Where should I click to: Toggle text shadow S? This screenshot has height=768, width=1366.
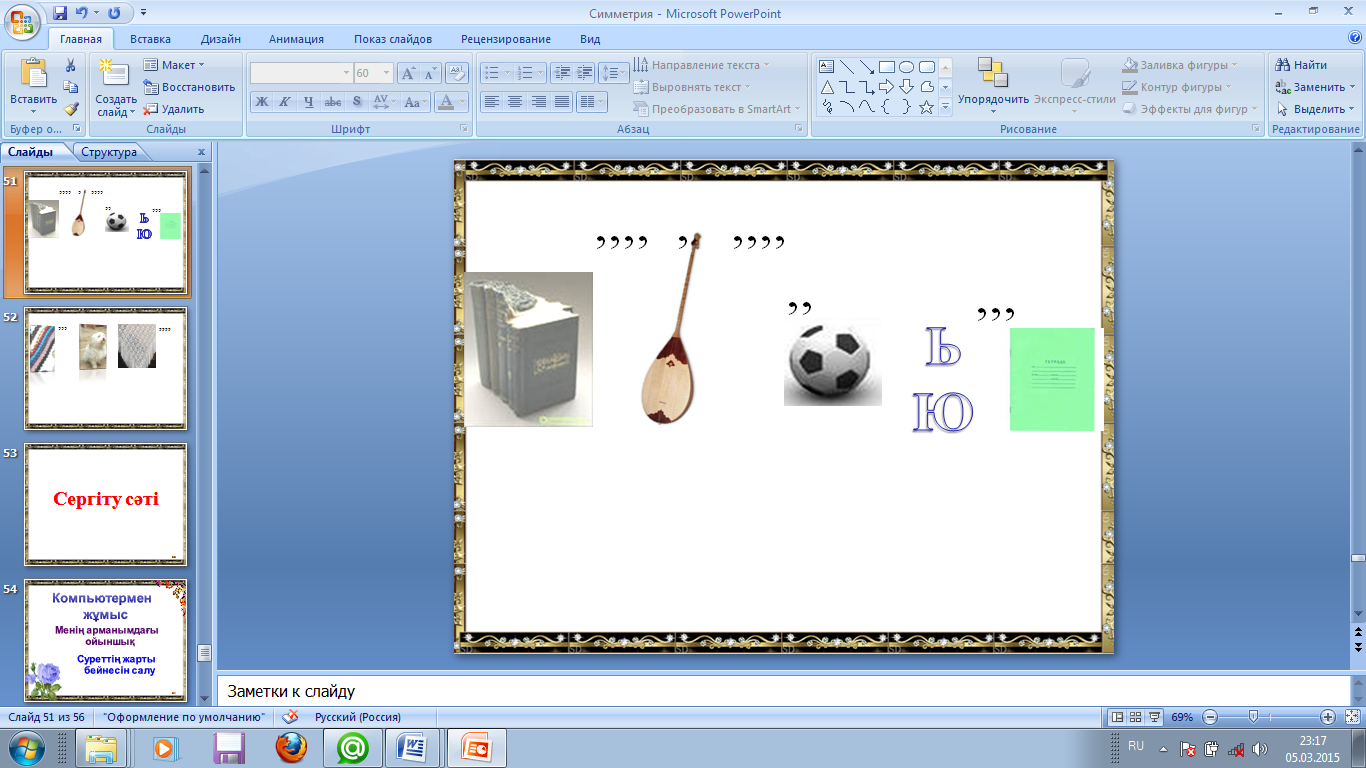coord(357,102)
